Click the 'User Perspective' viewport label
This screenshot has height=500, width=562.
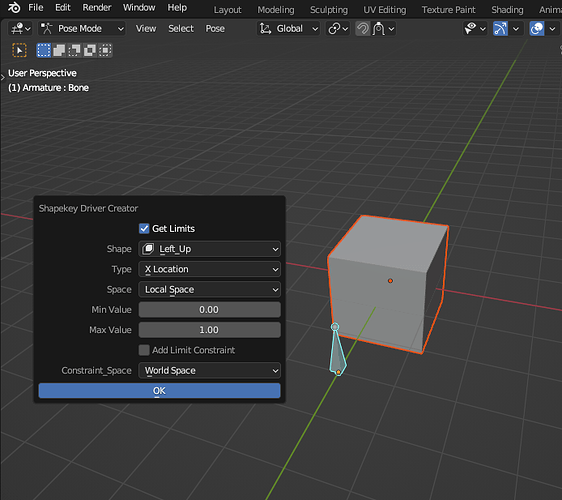[42, 73]
